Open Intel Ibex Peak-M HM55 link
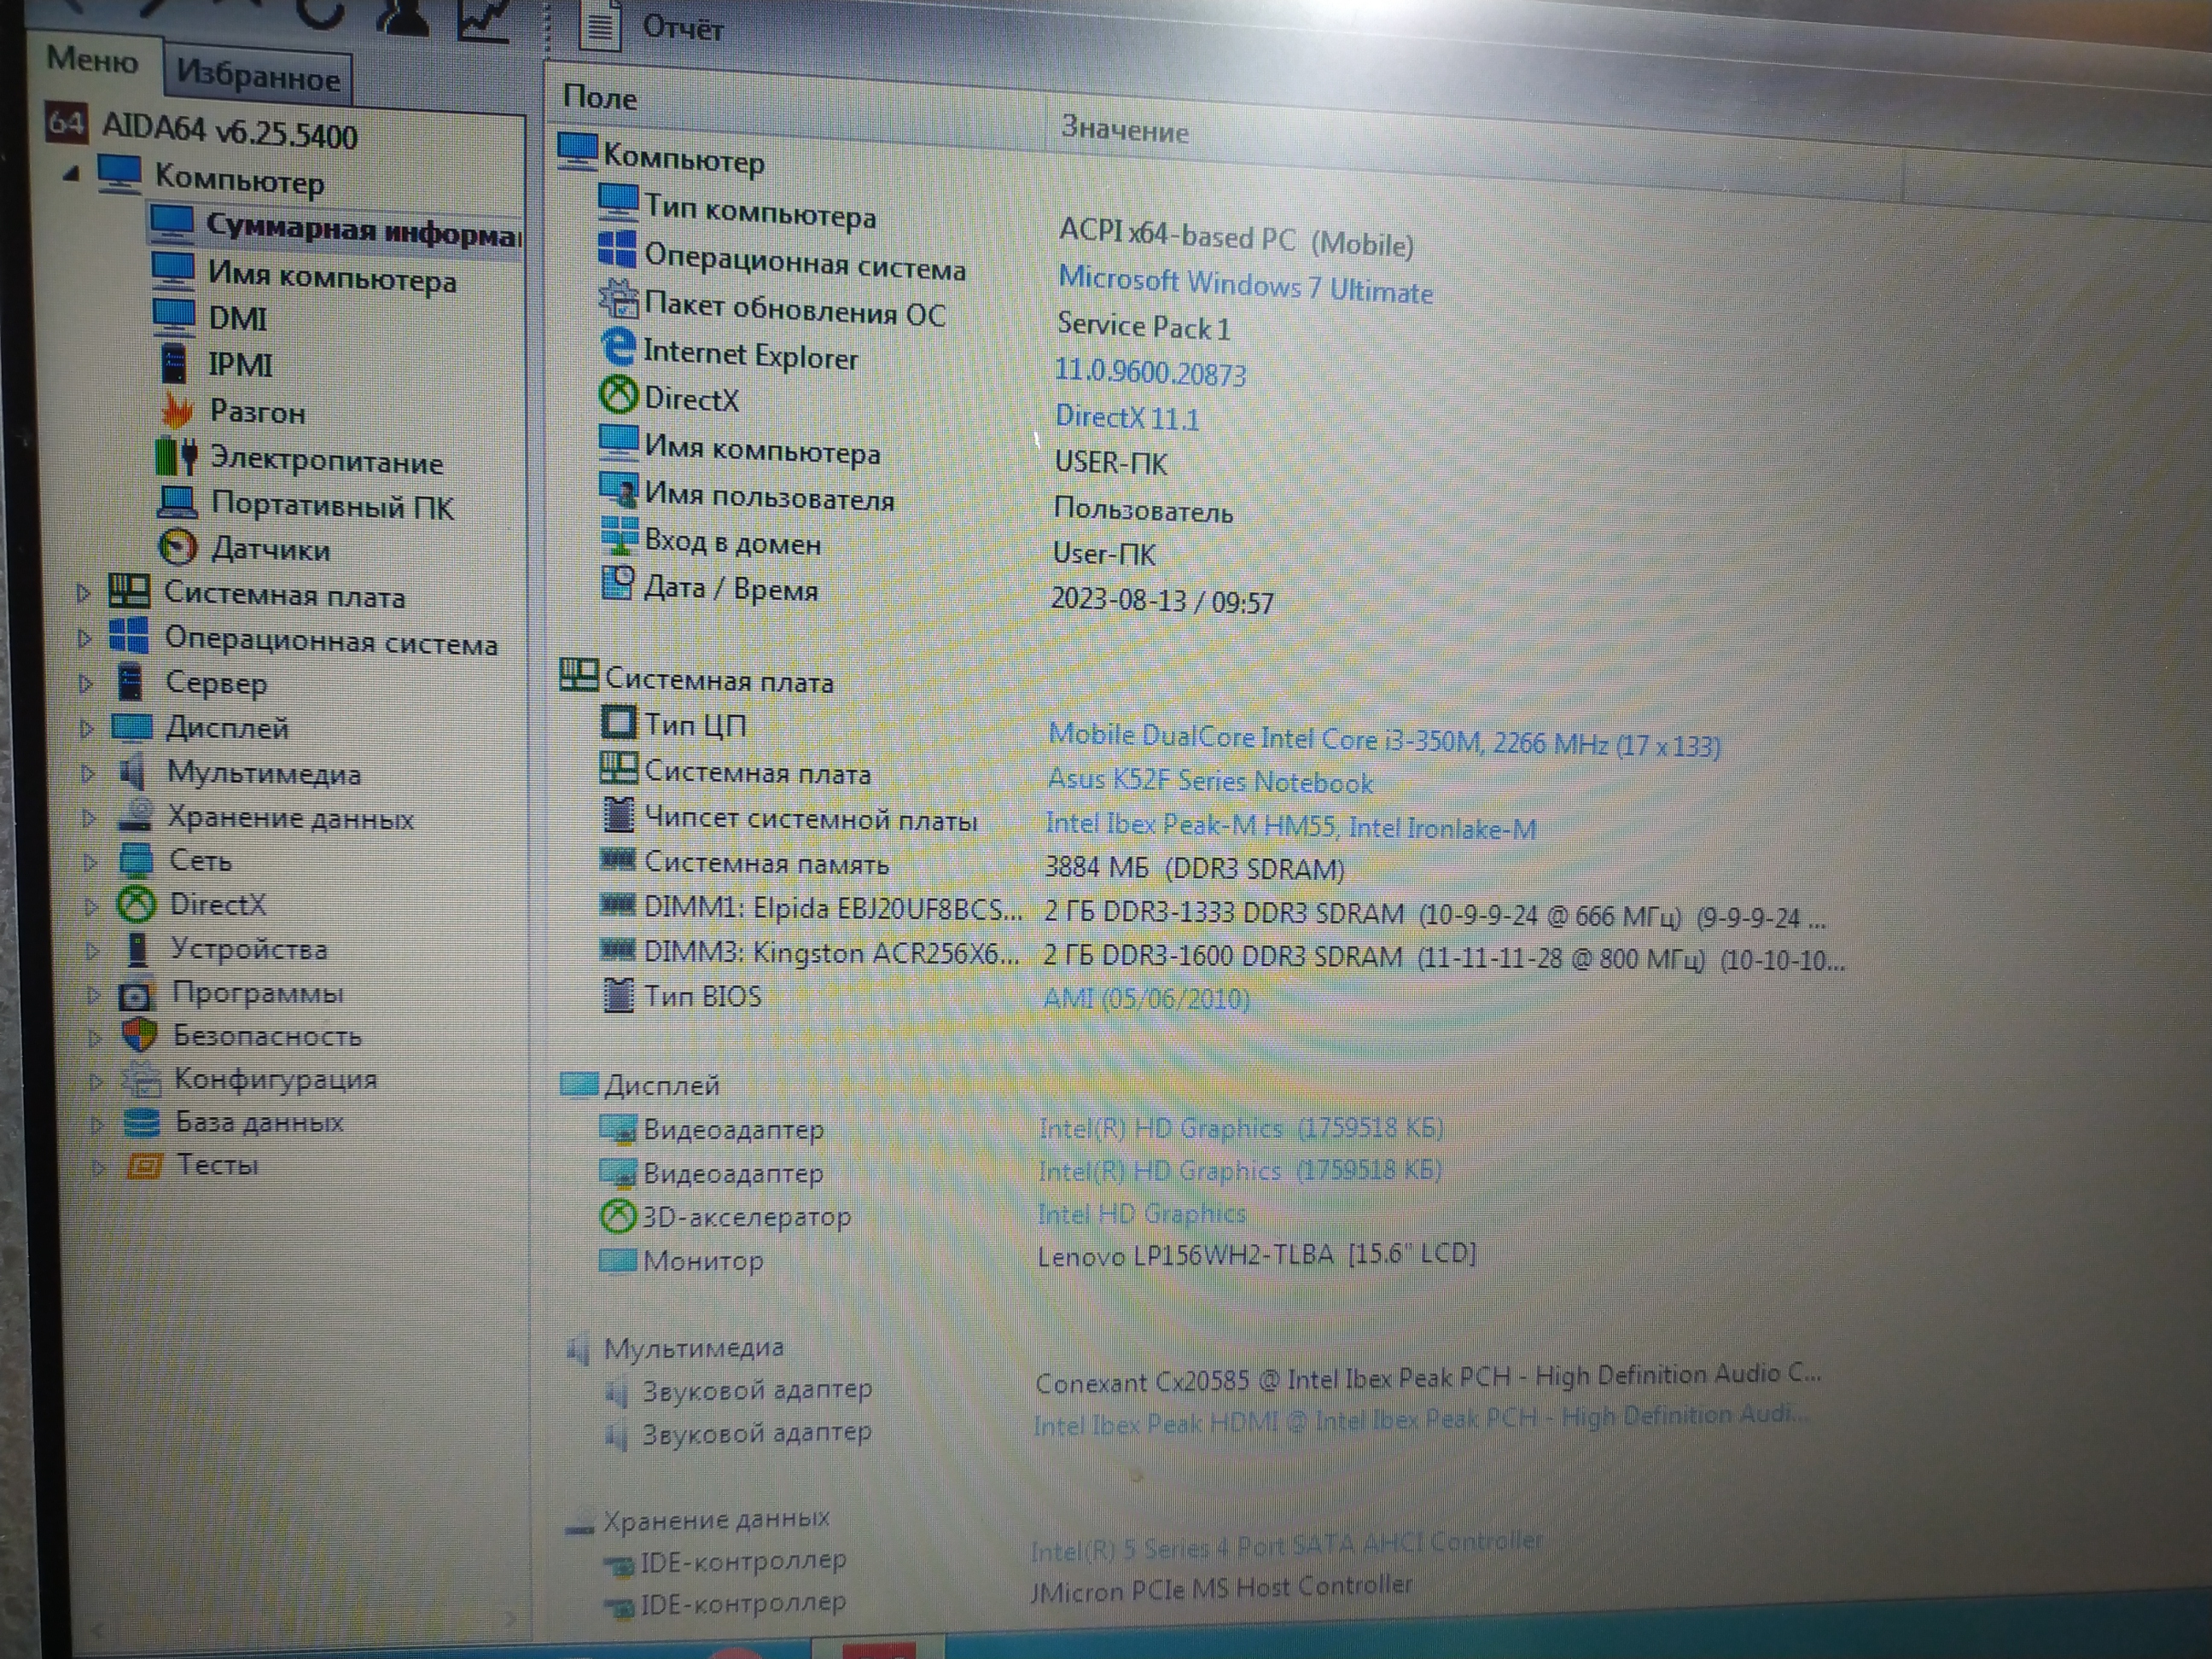The height and width of the screenshot is (1659, 2212). tap(1290, 826)
